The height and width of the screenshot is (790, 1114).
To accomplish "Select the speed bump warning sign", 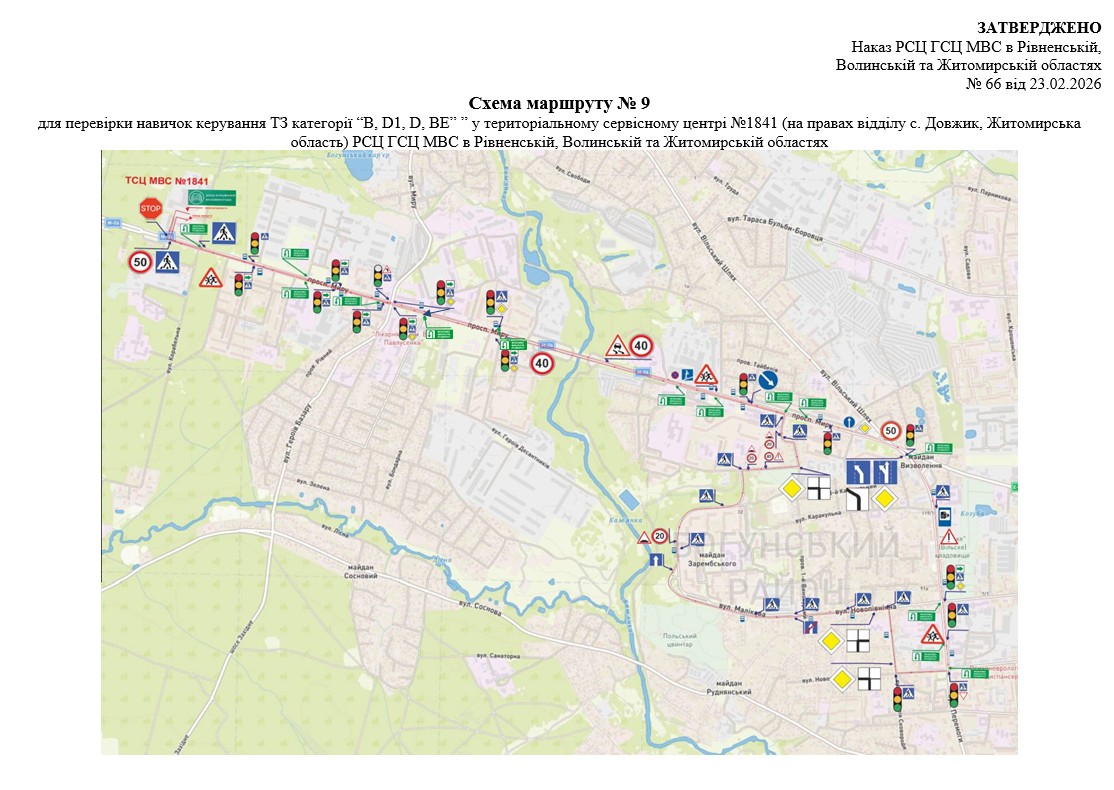I will click(x=645, y=537).
